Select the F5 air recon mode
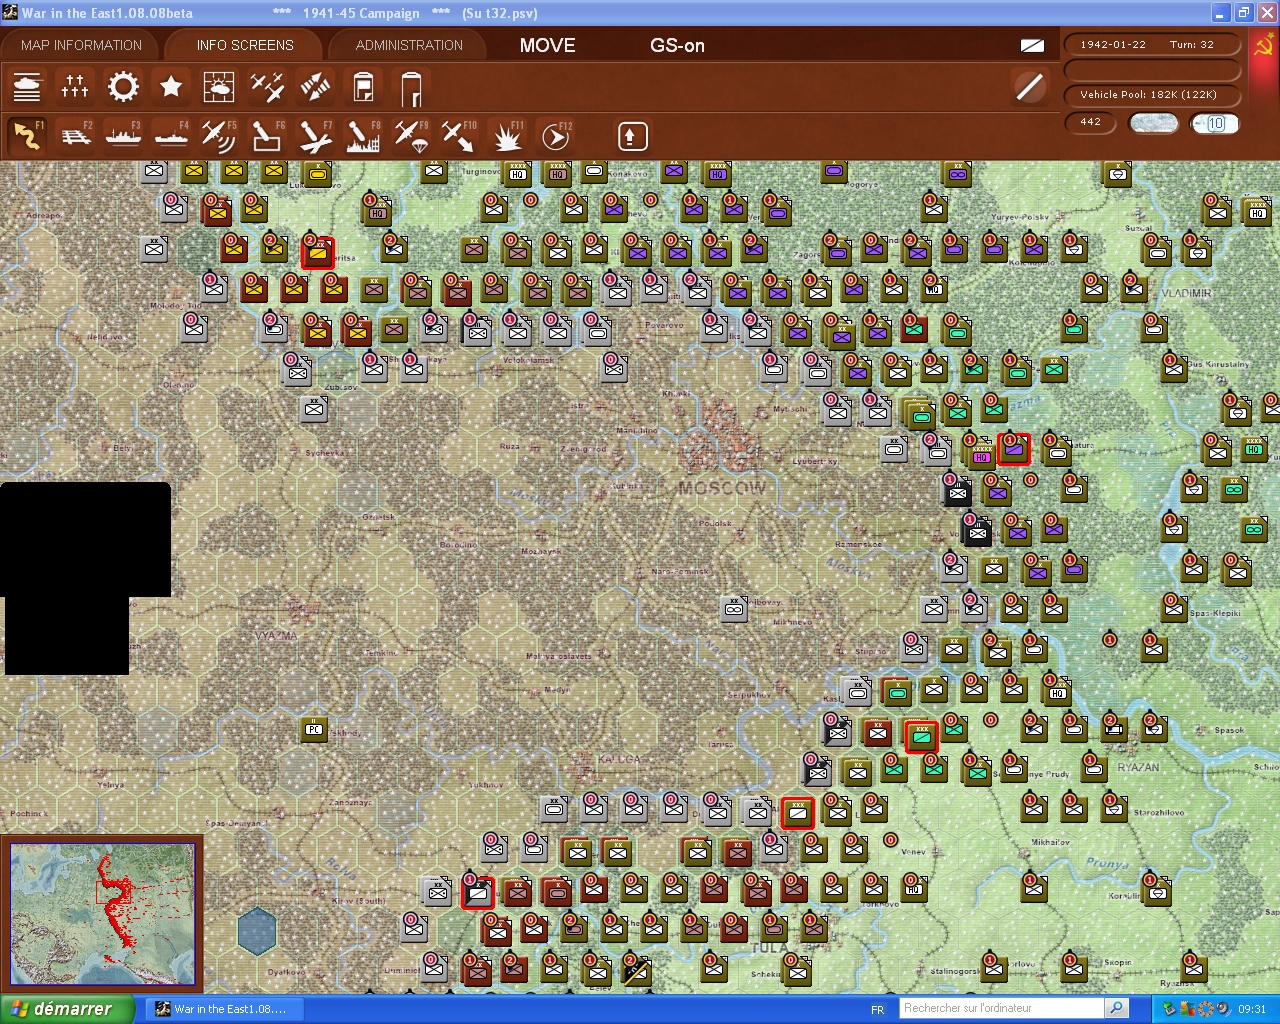Image resolution: width=1280 pixels, height=1024 pixels. tap(219, 136)
